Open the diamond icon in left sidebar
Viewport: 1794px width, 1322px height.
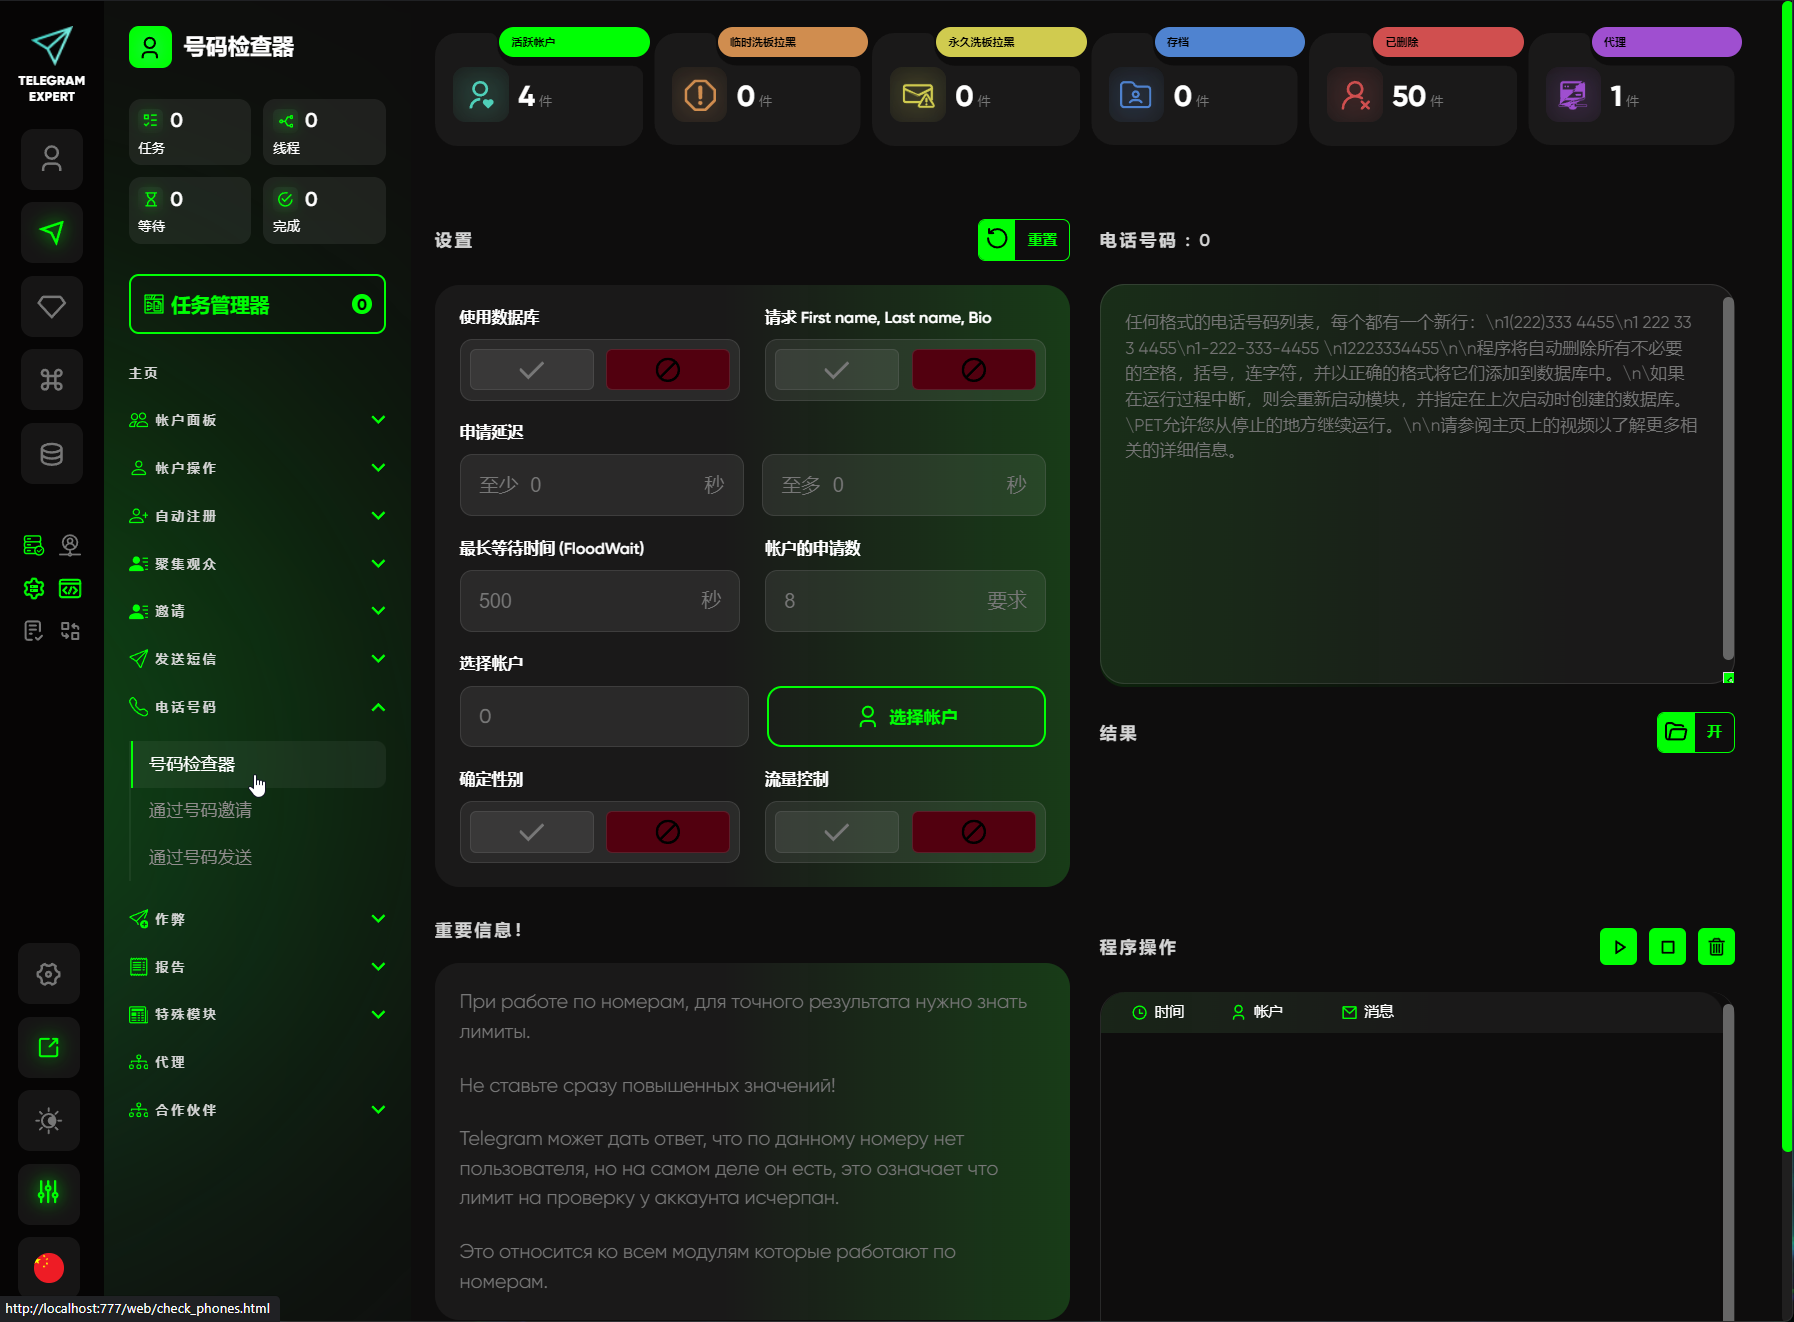tap(52, 306)
